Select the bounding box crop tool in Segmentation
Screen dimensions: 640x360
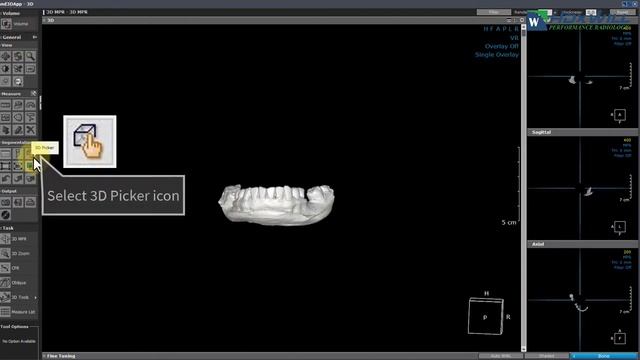point(5,166)
